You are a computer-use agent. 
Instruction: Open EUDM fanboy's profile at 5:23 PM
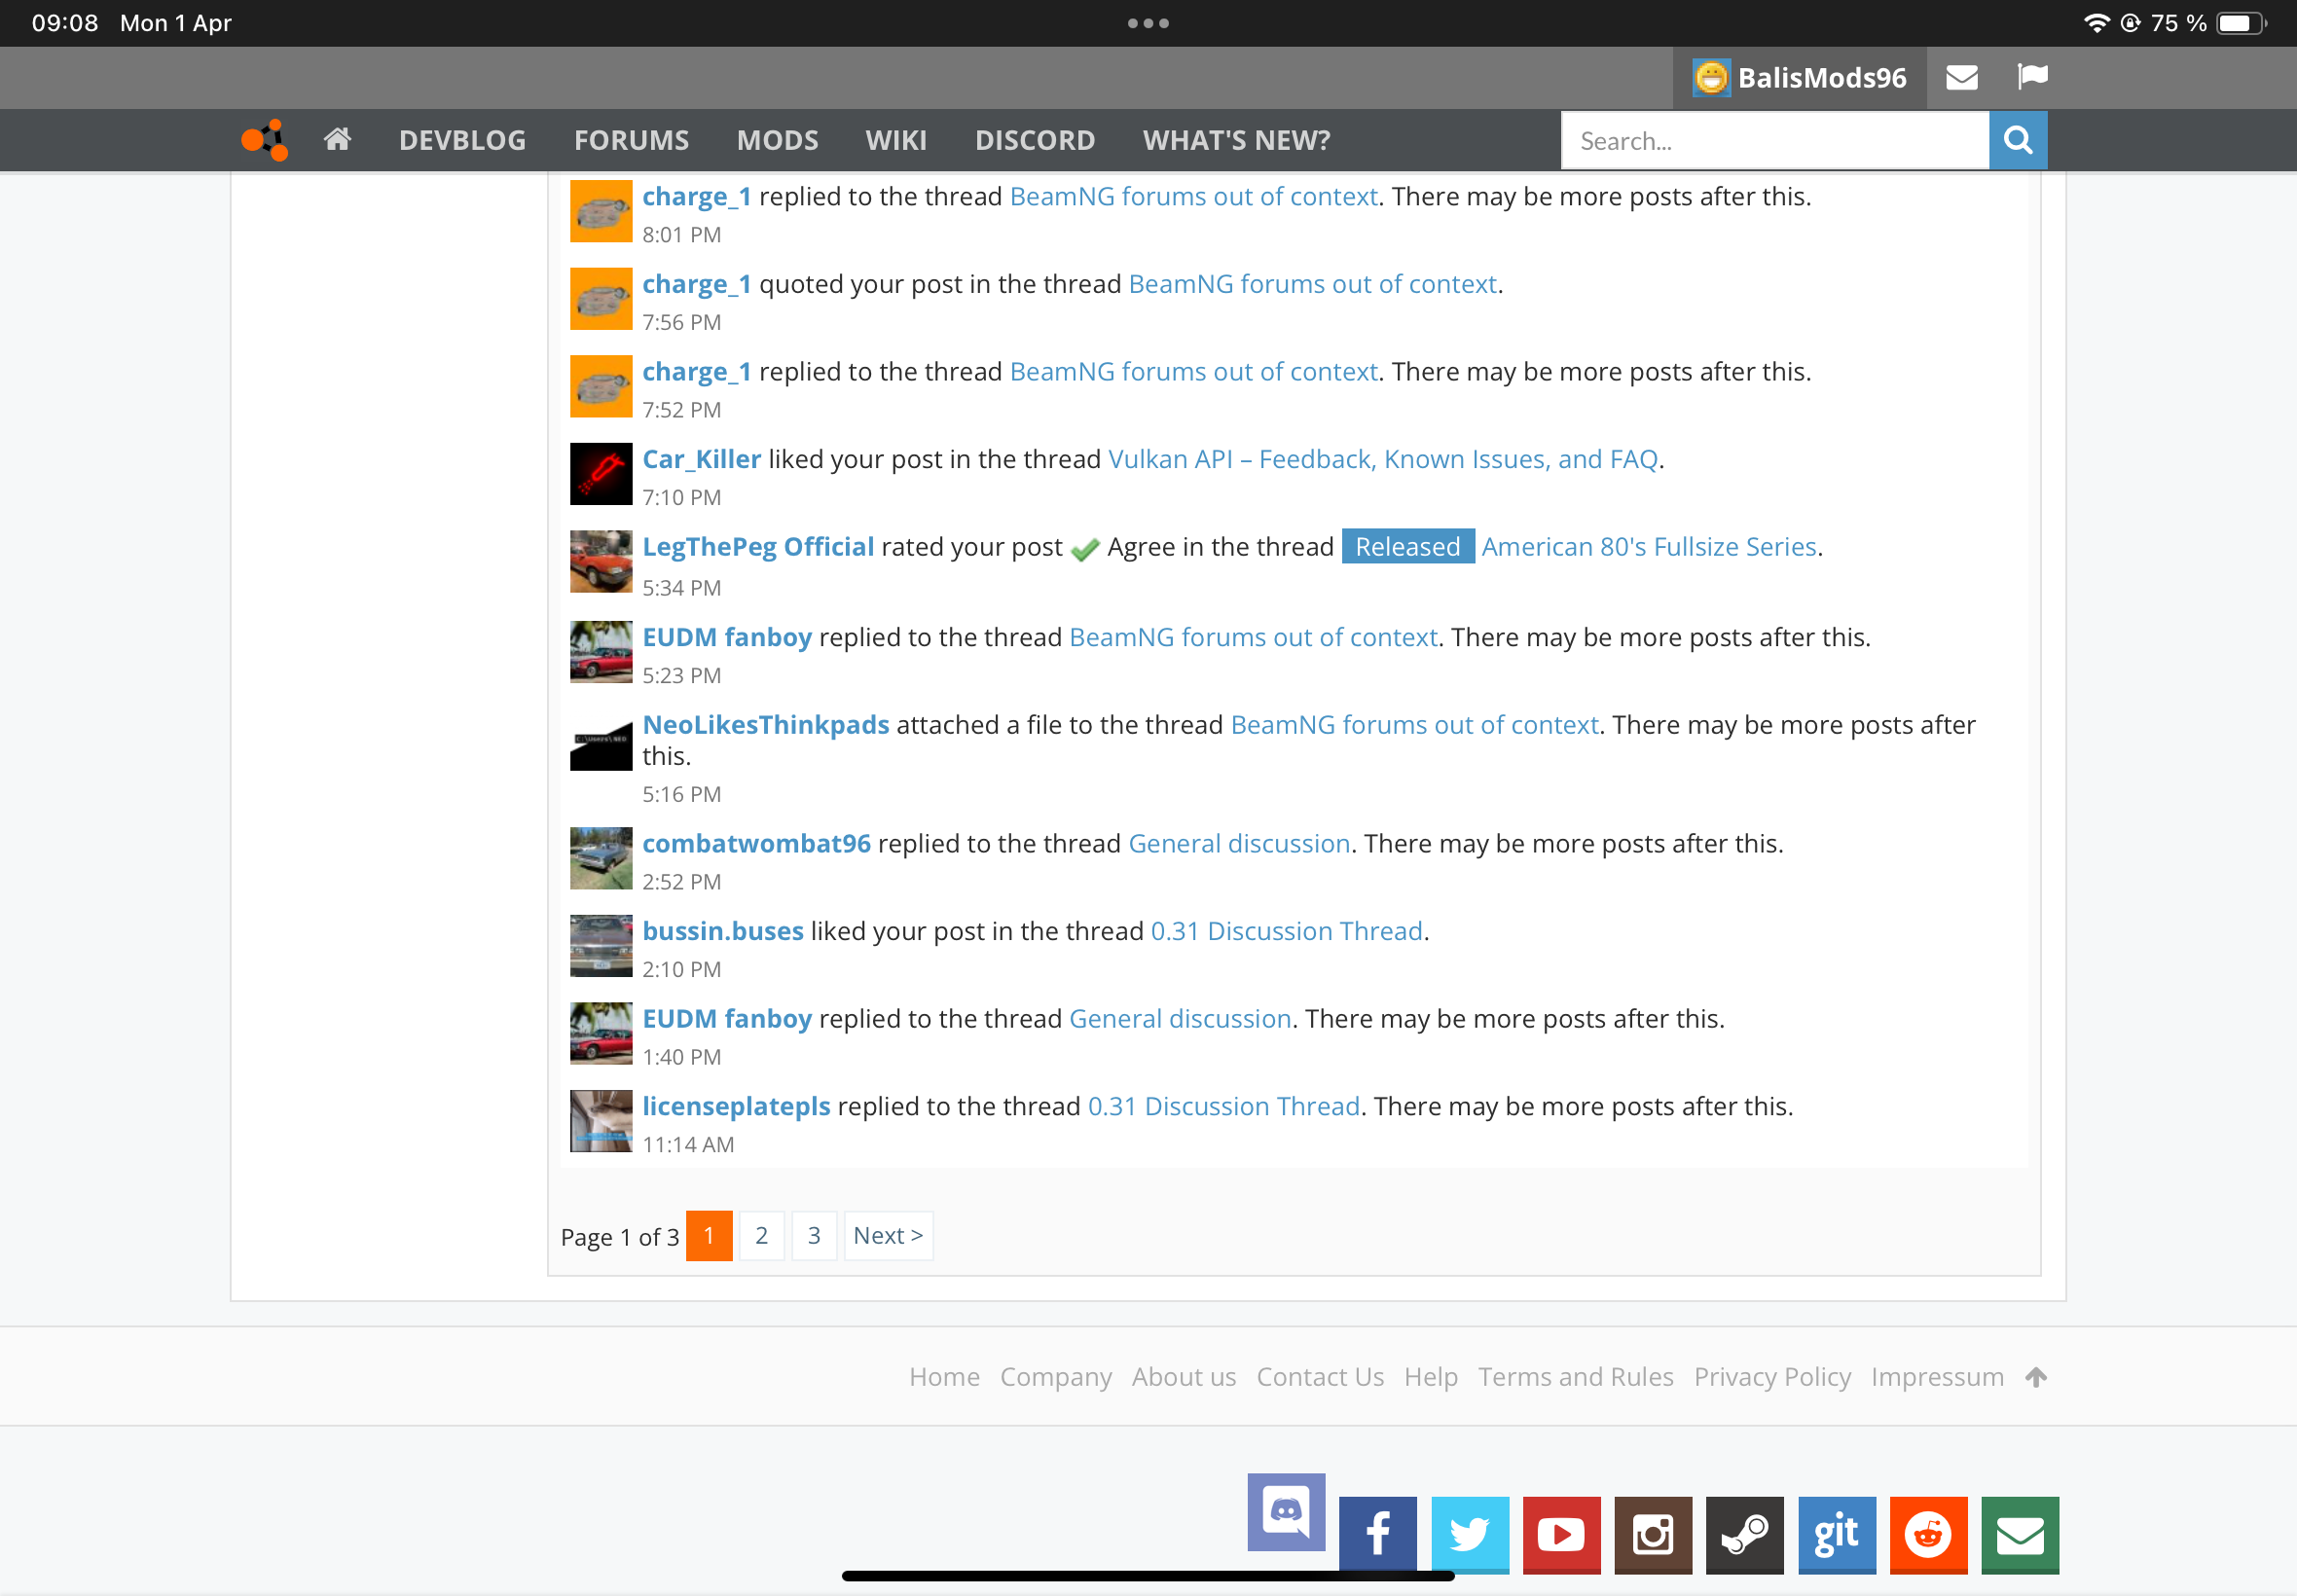(x=726, y=637)
